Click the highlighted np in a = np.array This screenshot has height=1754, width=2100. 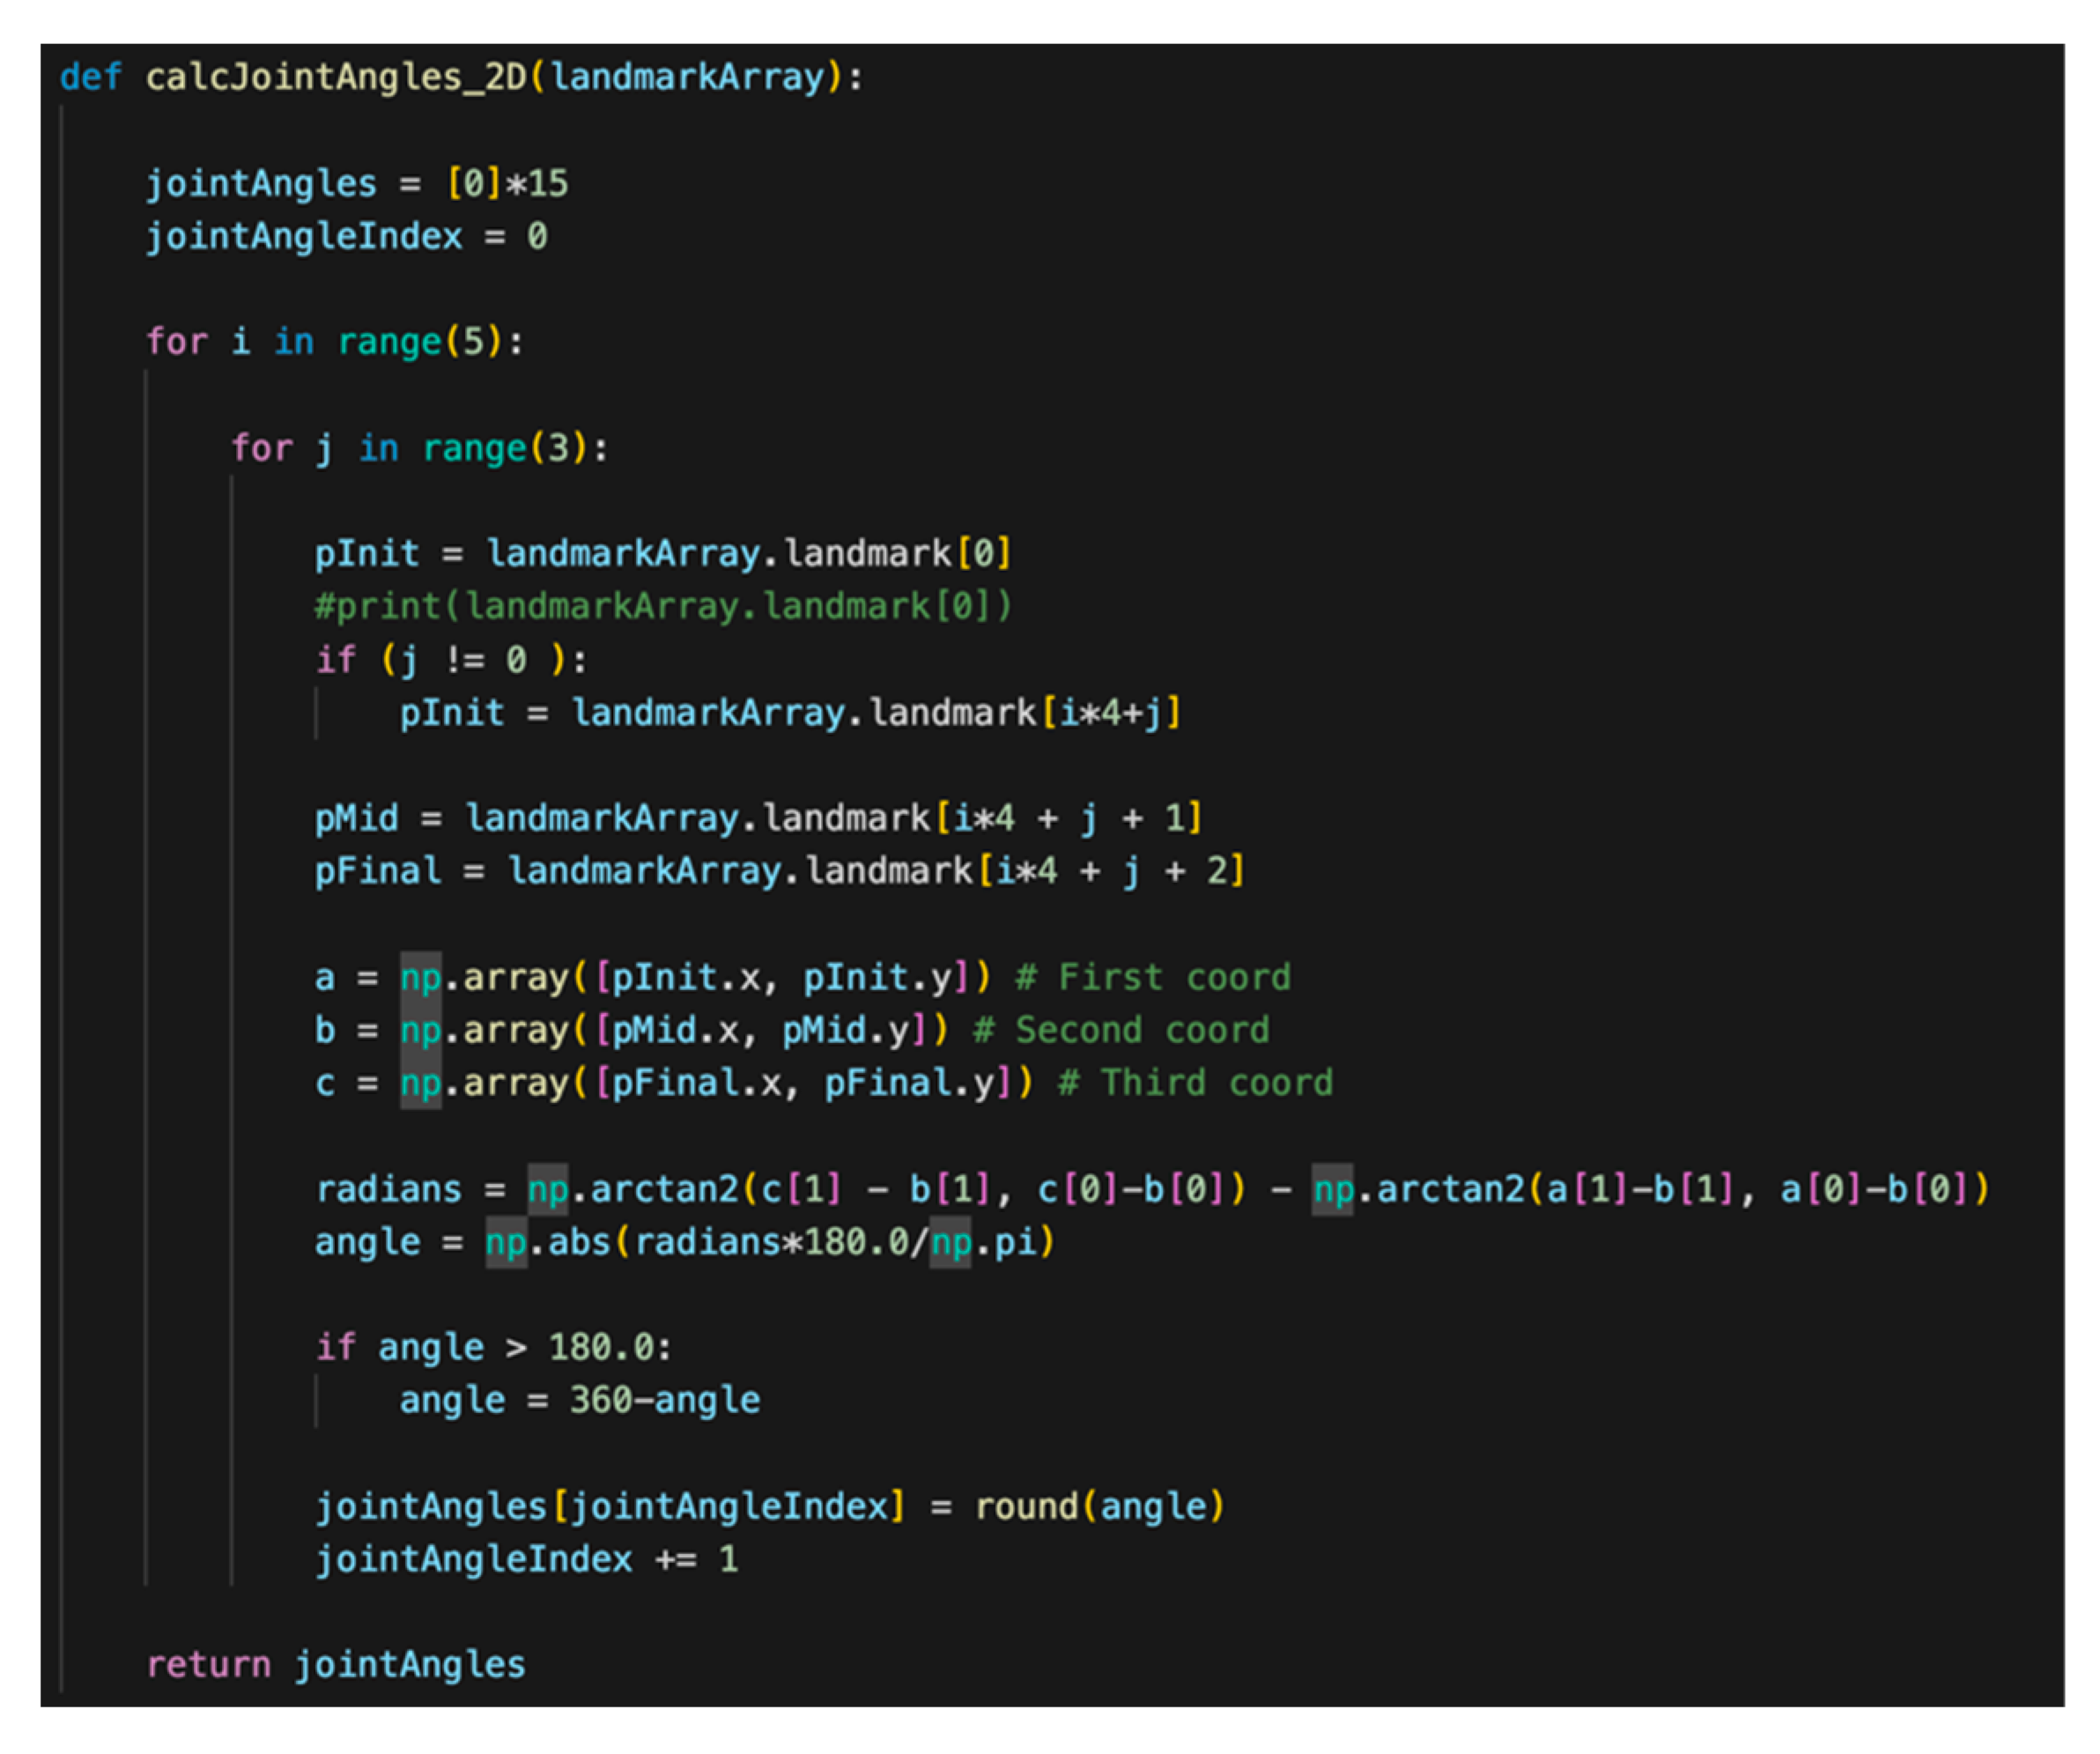(x=420, y=977)
